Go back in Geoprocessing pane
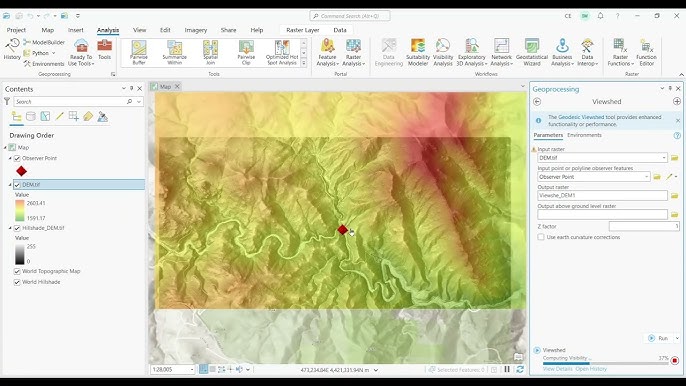Image resolution: width=686 pixels, height=386 pixels. pyautogui.click(x=537, y=102)
